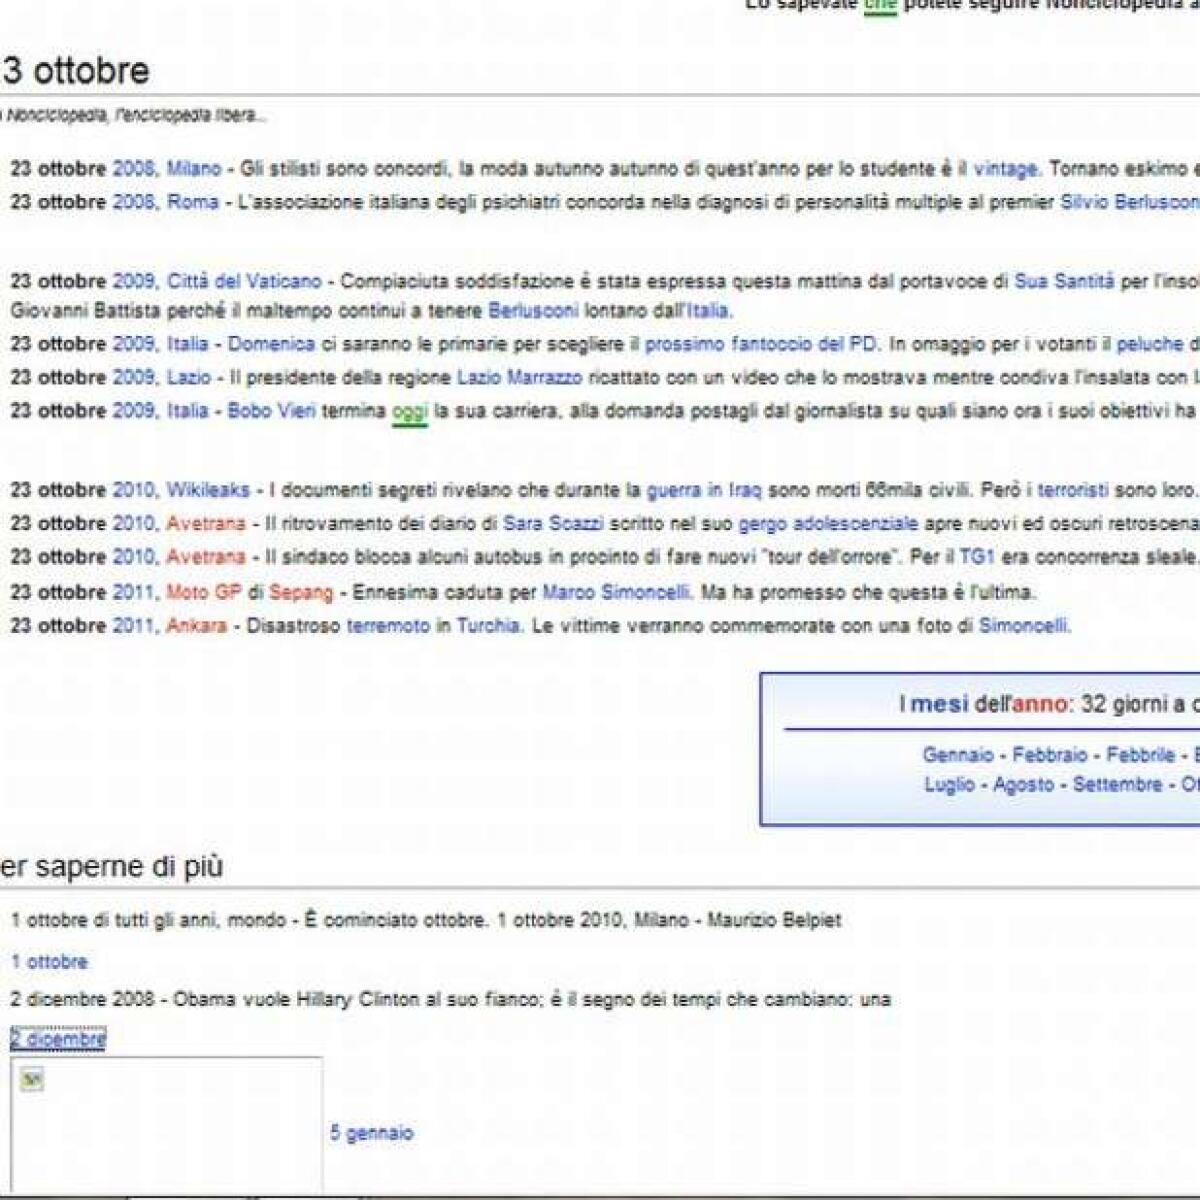This screenshot has height=1200, width=1200.
Task: Open the Marco Simoncelli link
Action: pyautogui.click(x=616, y=593)
